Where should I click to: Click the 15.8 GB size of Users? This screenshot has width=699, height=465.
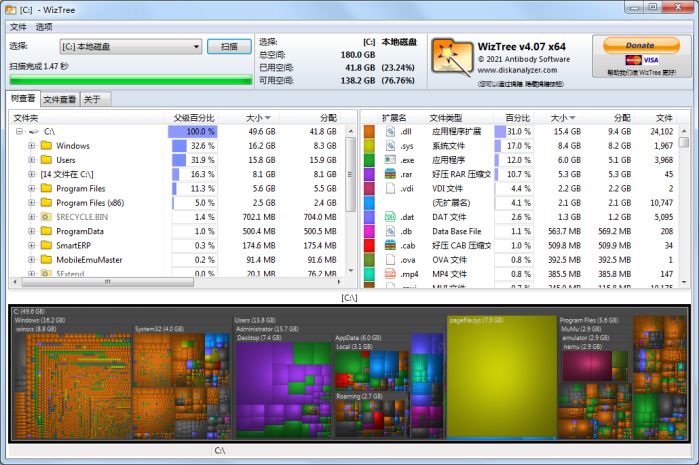click(262, 160)
